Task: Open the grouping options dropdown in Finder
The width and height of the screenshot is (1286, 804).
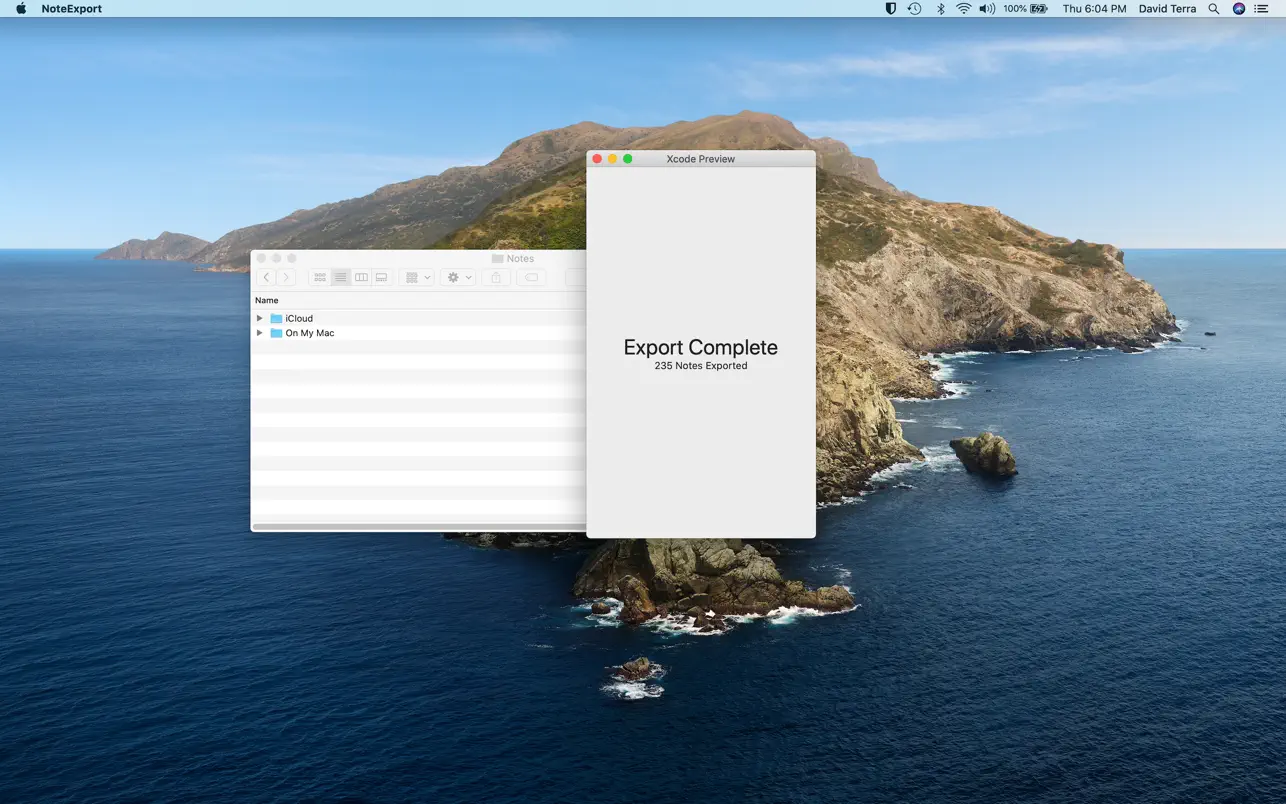Action: point(416,277)
